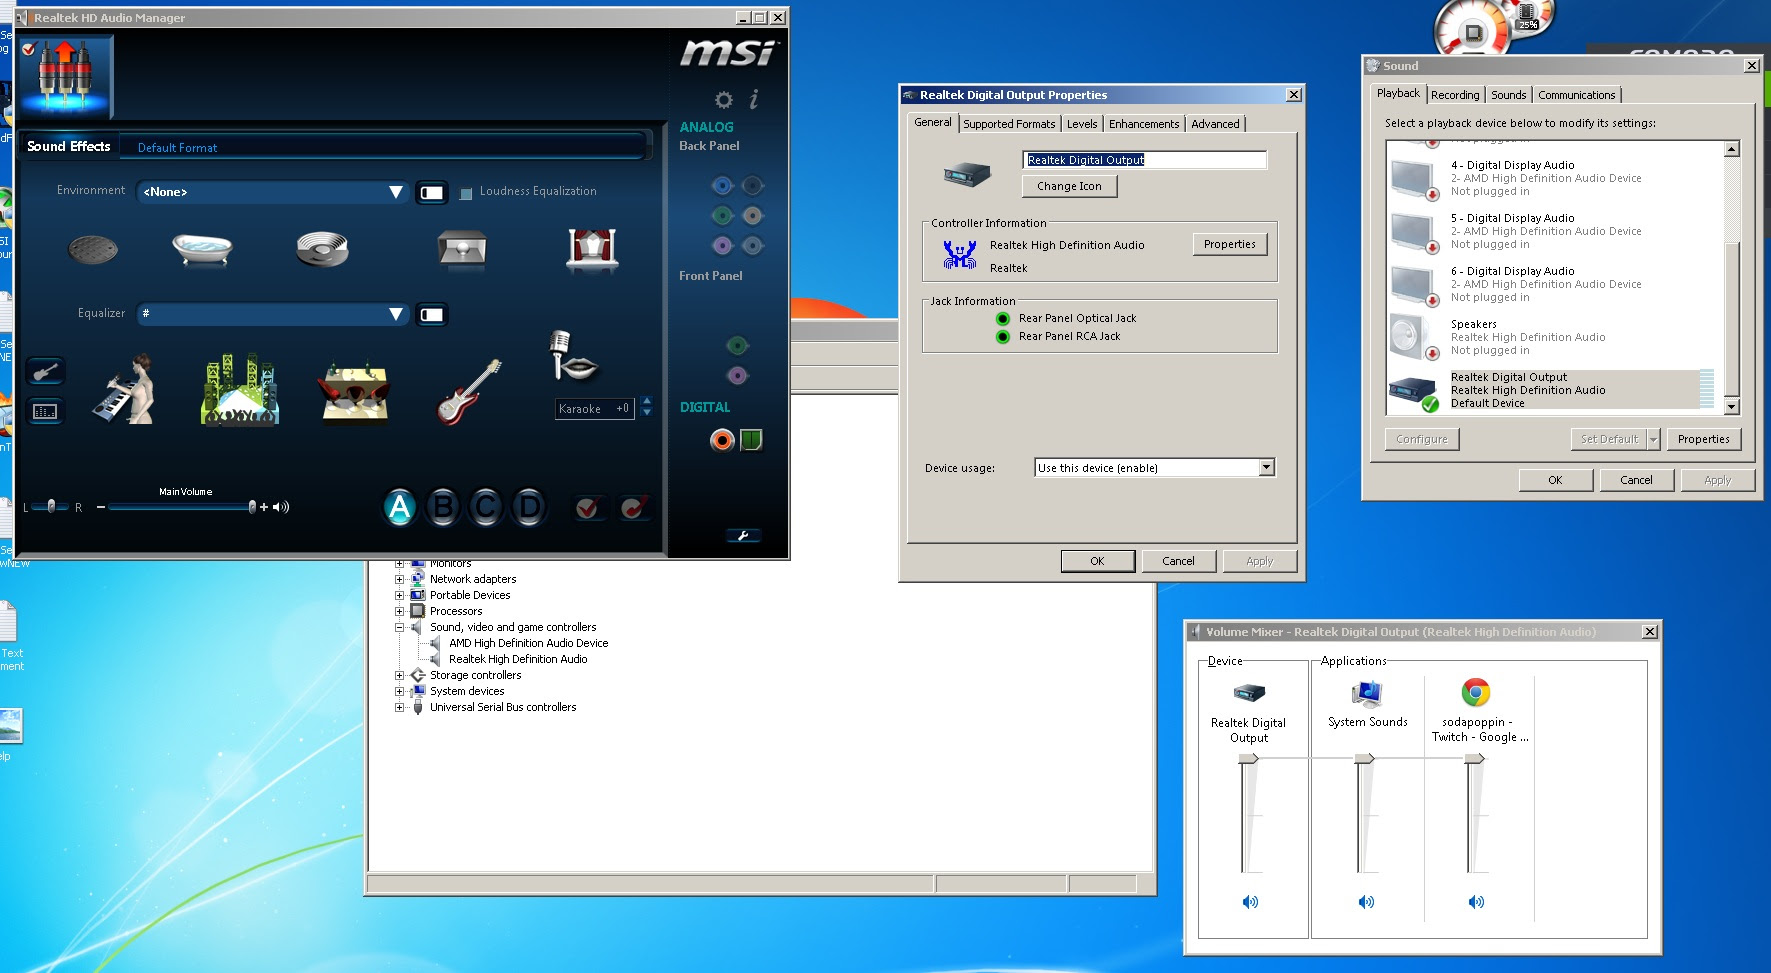Screen dimensions: 1771x973
Task: Click Properties button in Sound window
Action: pos(1703,439)
